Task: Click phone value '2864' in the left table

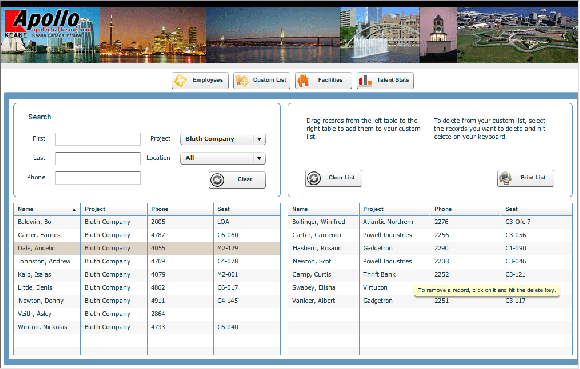Action: point(158,314)
